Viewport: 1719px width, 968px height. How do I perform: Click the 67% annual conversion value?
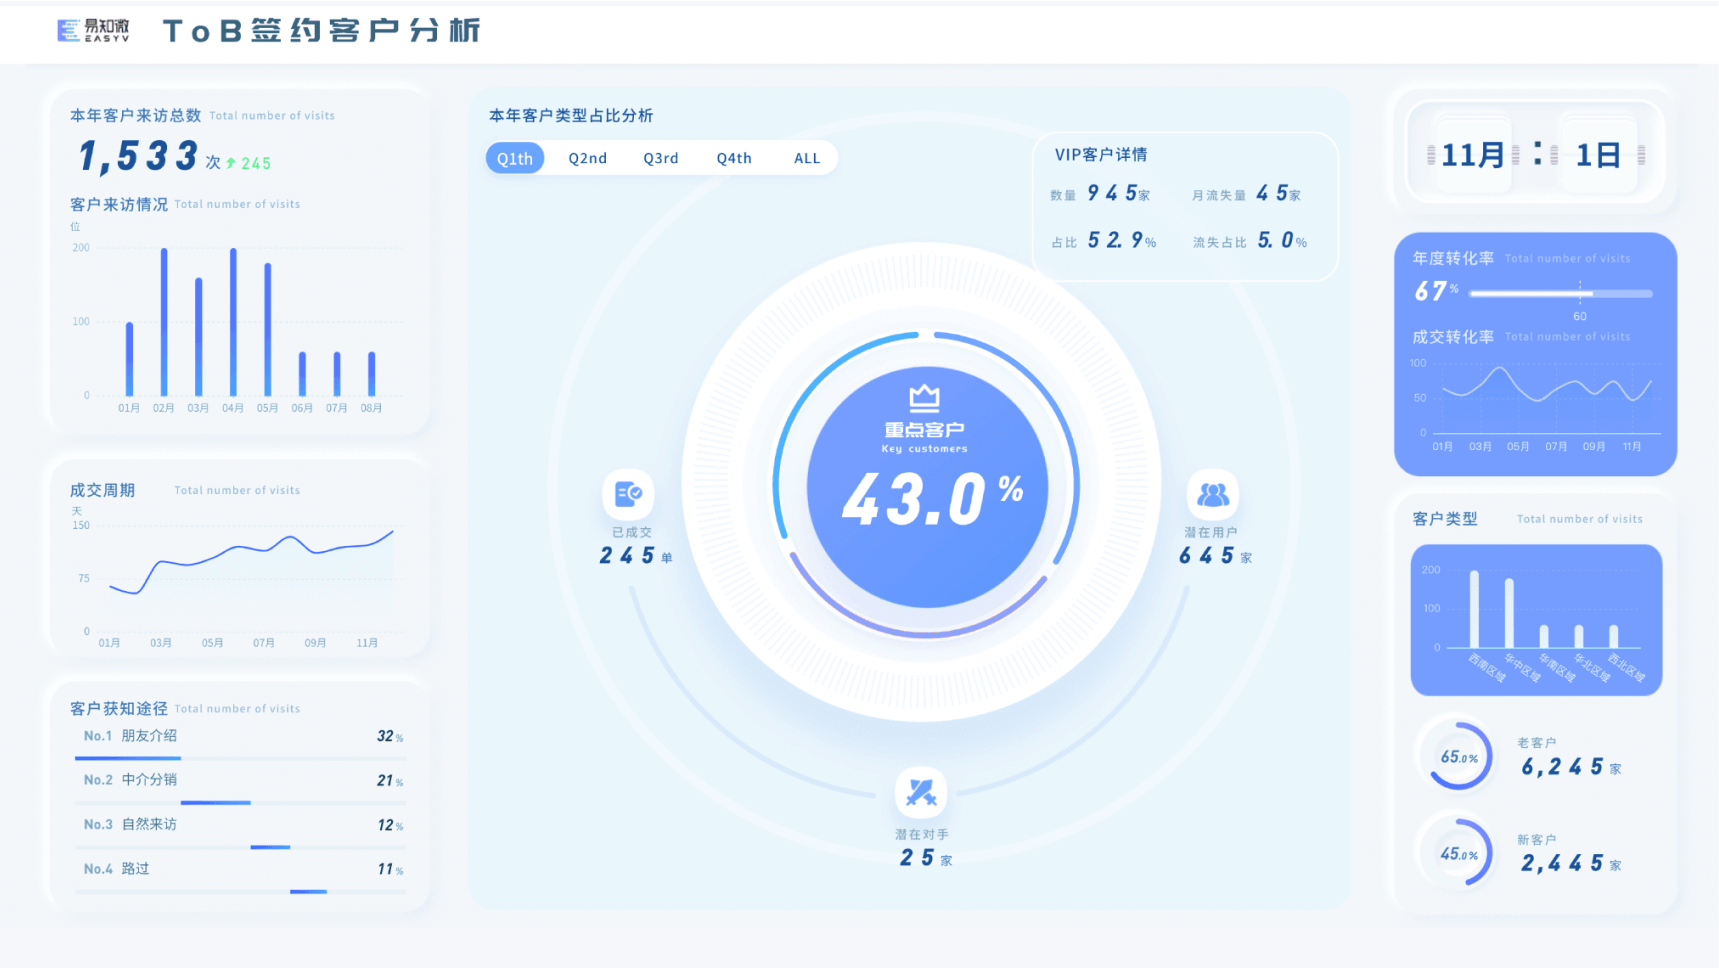pyautogui.click(x=1436, y=291)
